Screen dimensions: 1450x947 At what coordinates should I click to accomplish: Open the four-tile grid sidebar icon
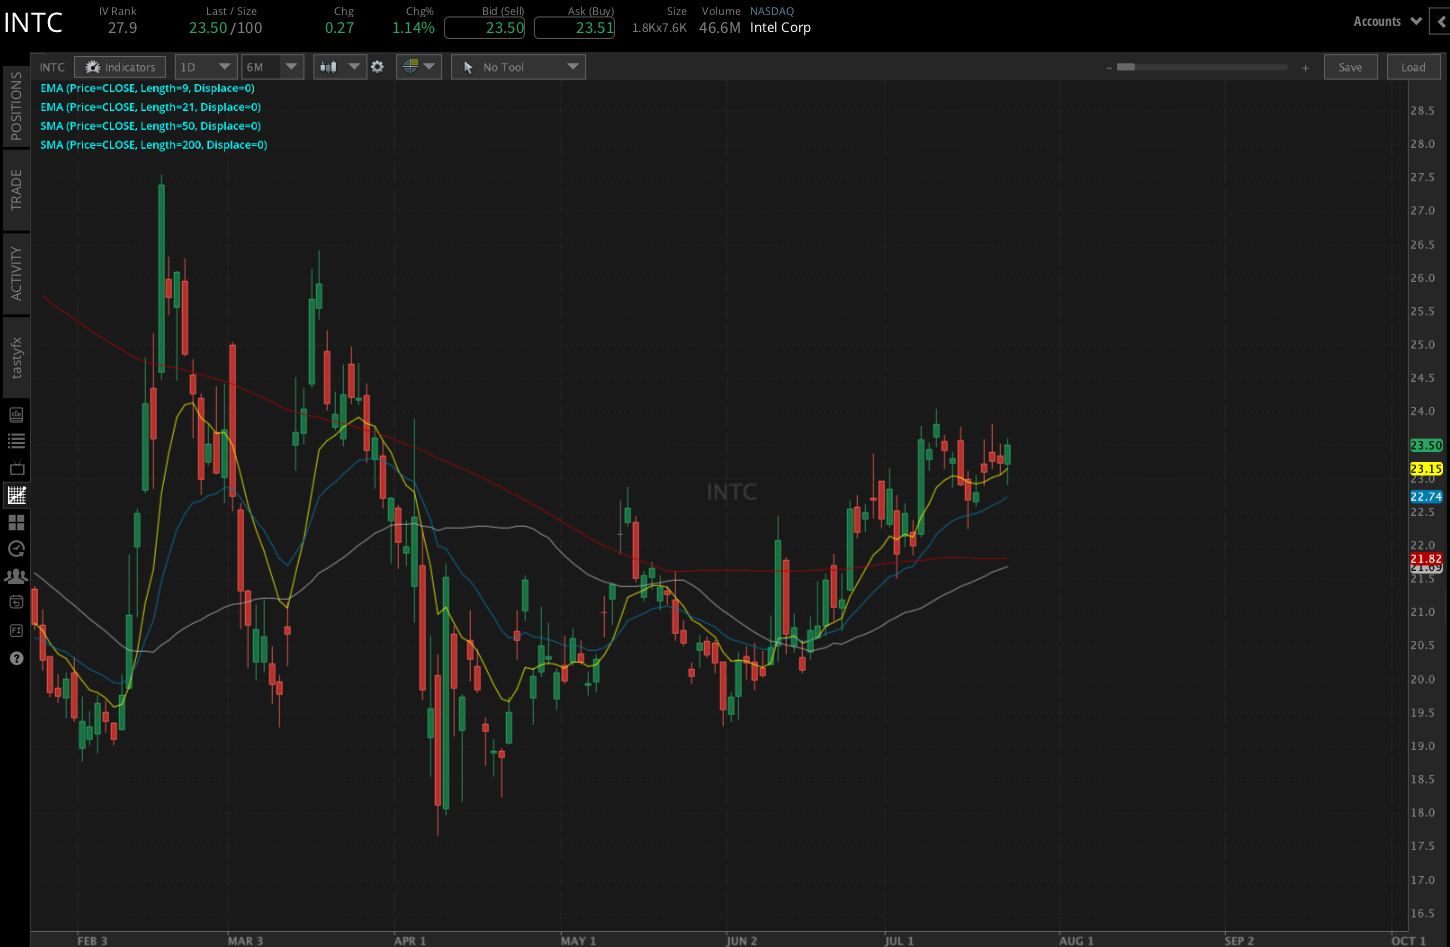[16, 522]
